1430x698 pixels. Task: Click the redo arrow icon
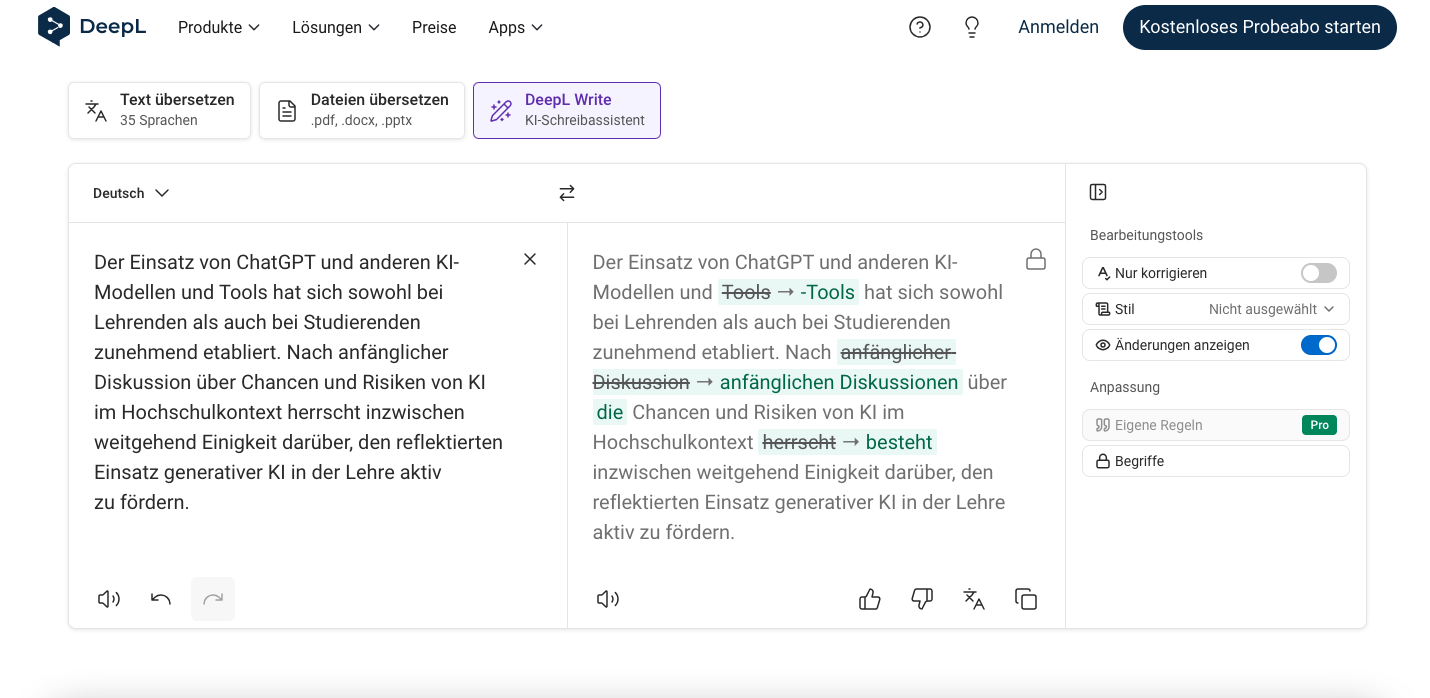pyautogui.click(x=212, y=598)
